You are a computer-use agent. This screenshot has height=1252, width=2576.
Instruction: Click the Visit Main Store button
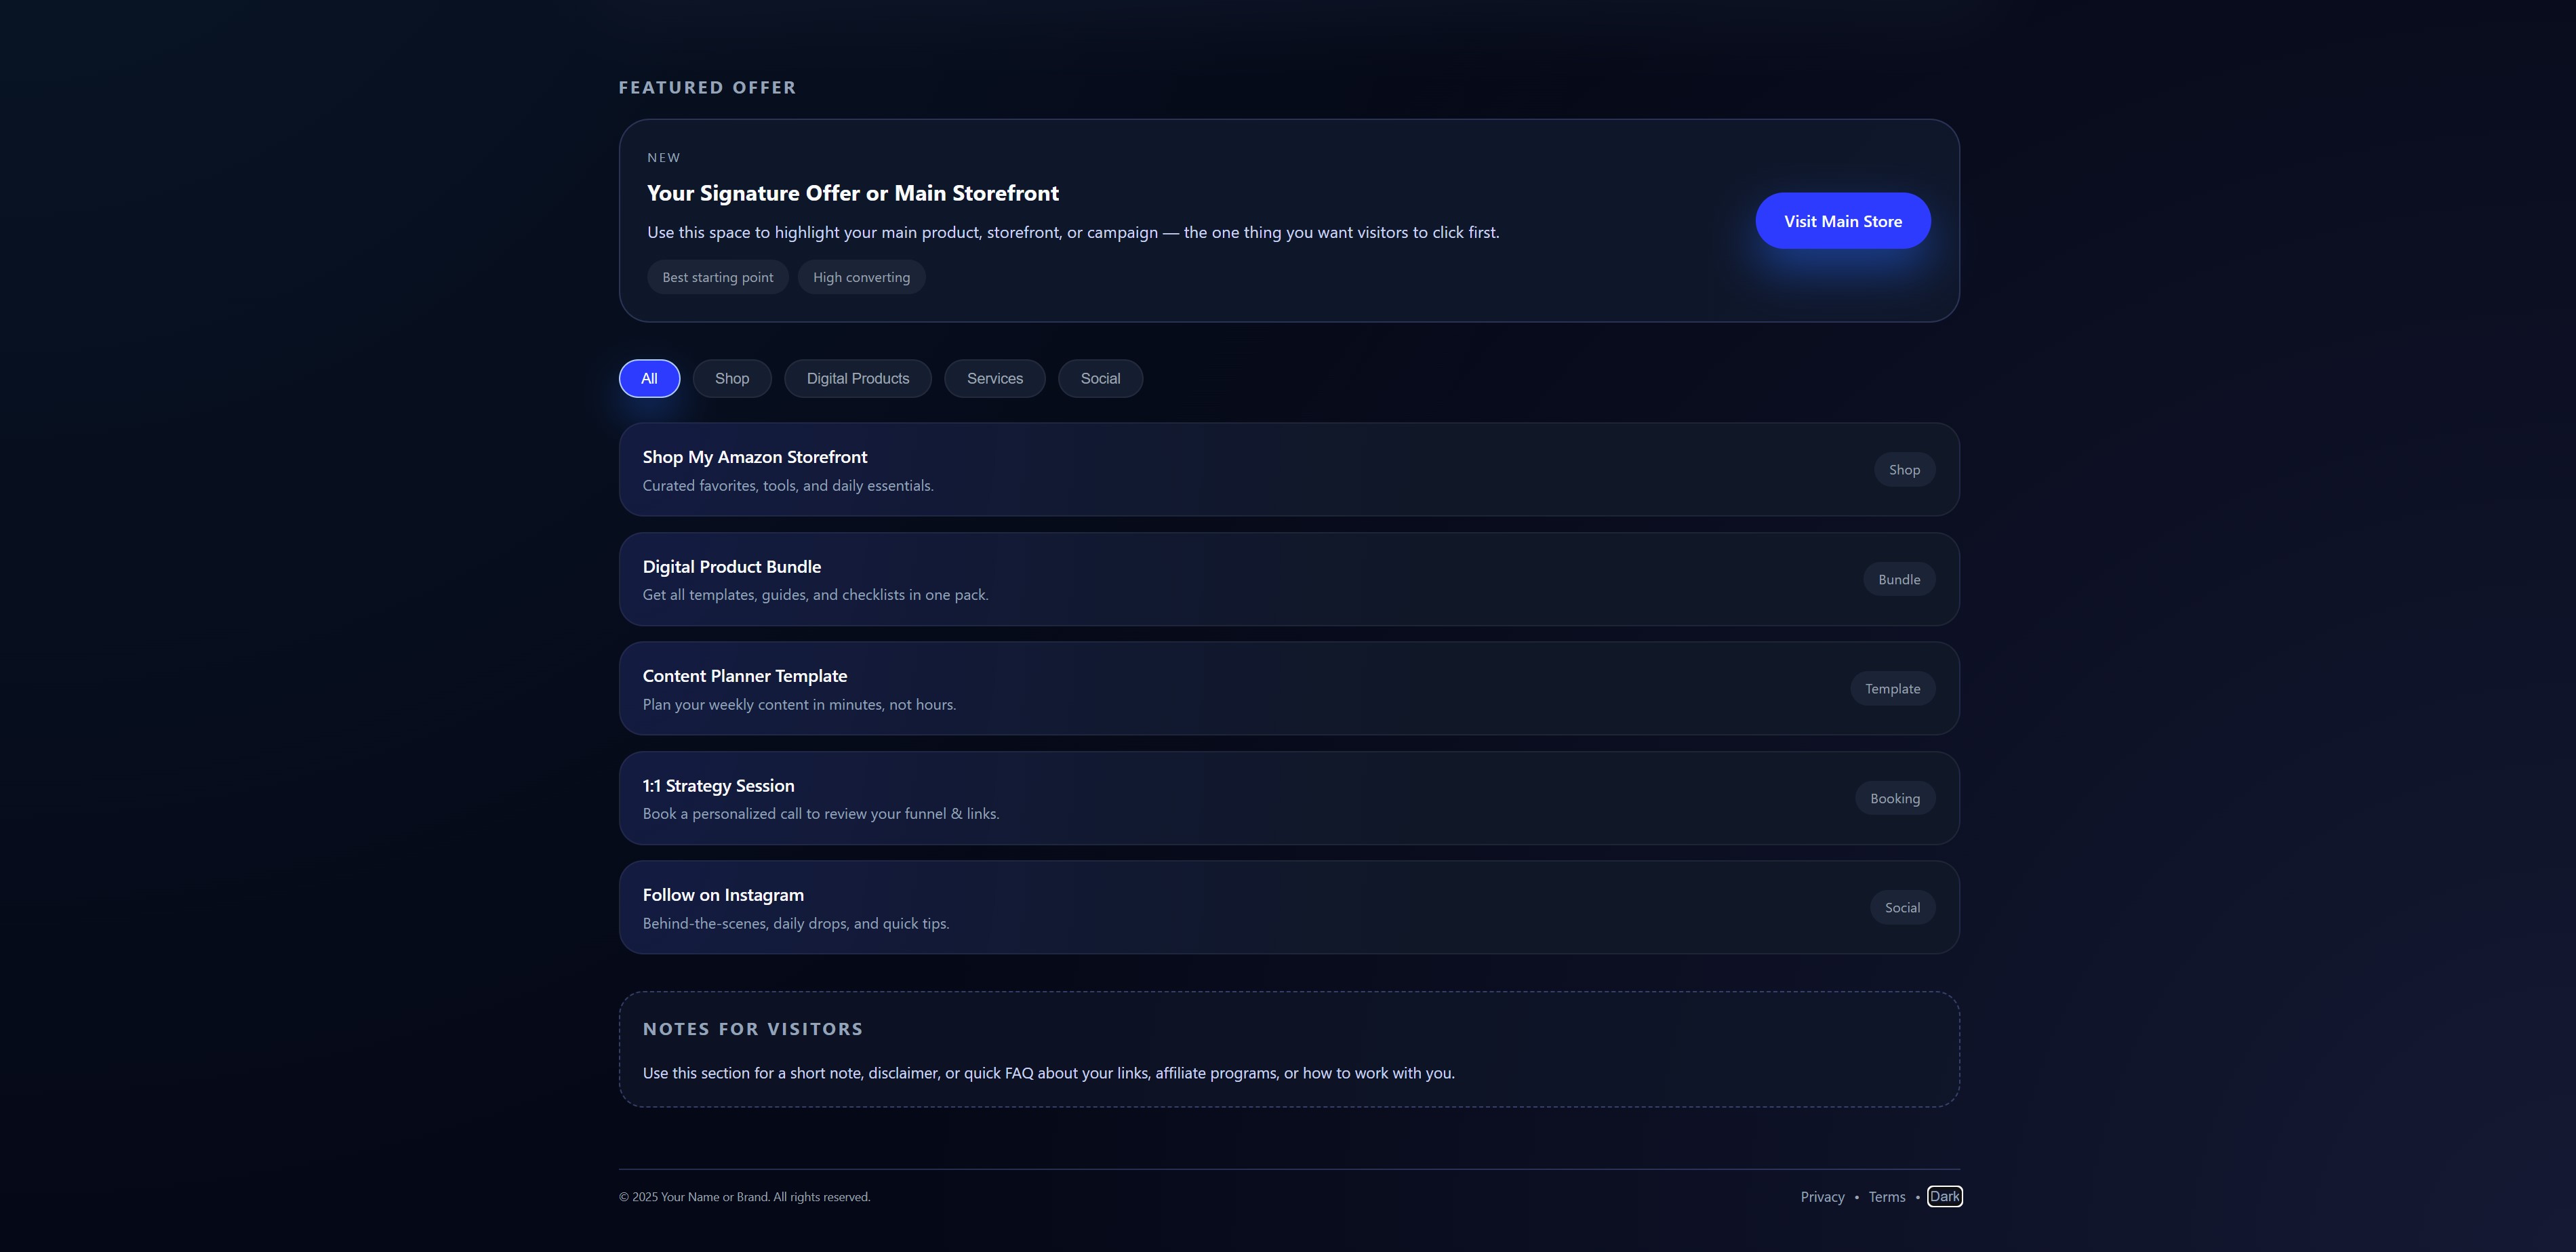(x=1842, y=221)
